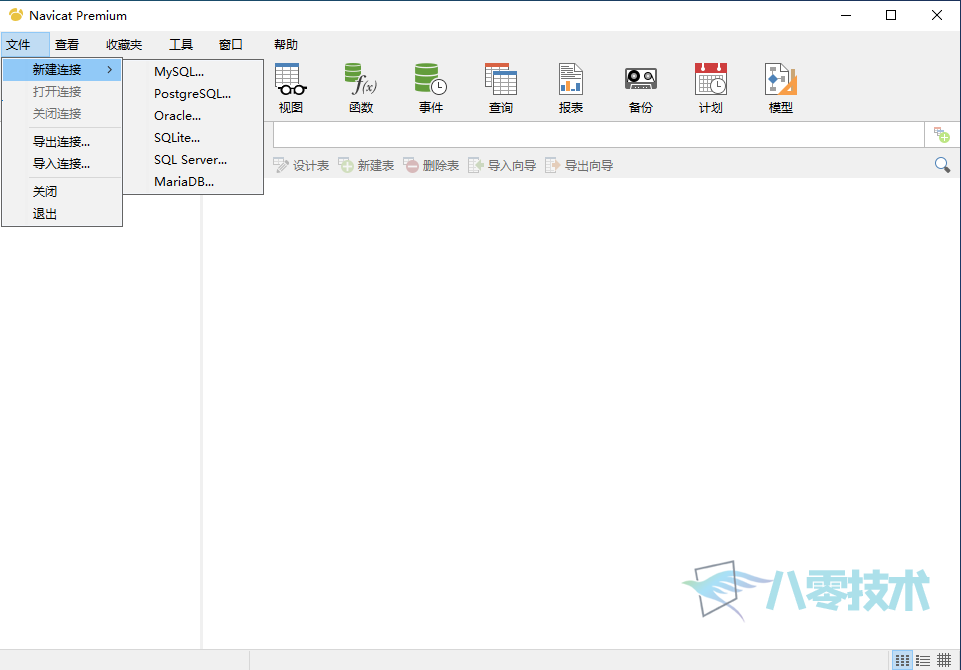
Task: Minimize the Navicat Premium window
Action: click(x=846, y=15)
